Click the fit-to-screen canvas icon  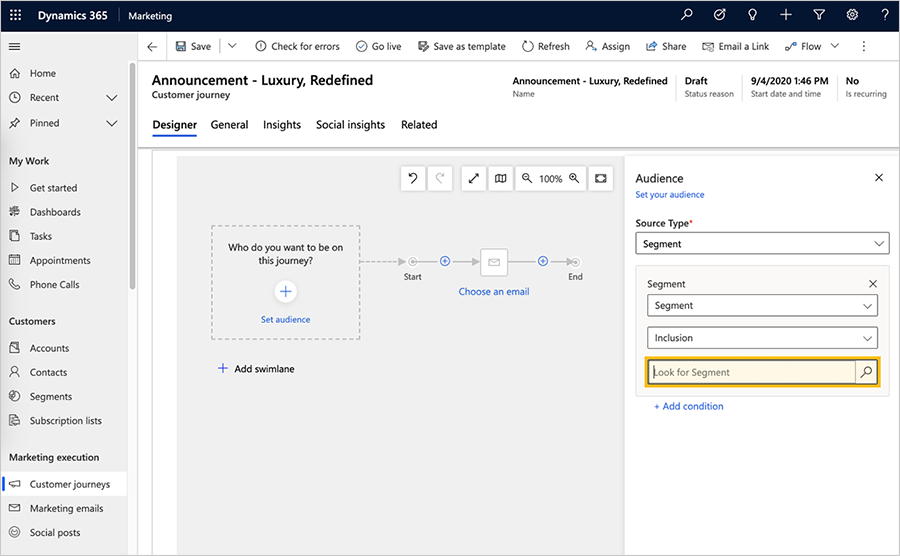click(x=600, y=178)
